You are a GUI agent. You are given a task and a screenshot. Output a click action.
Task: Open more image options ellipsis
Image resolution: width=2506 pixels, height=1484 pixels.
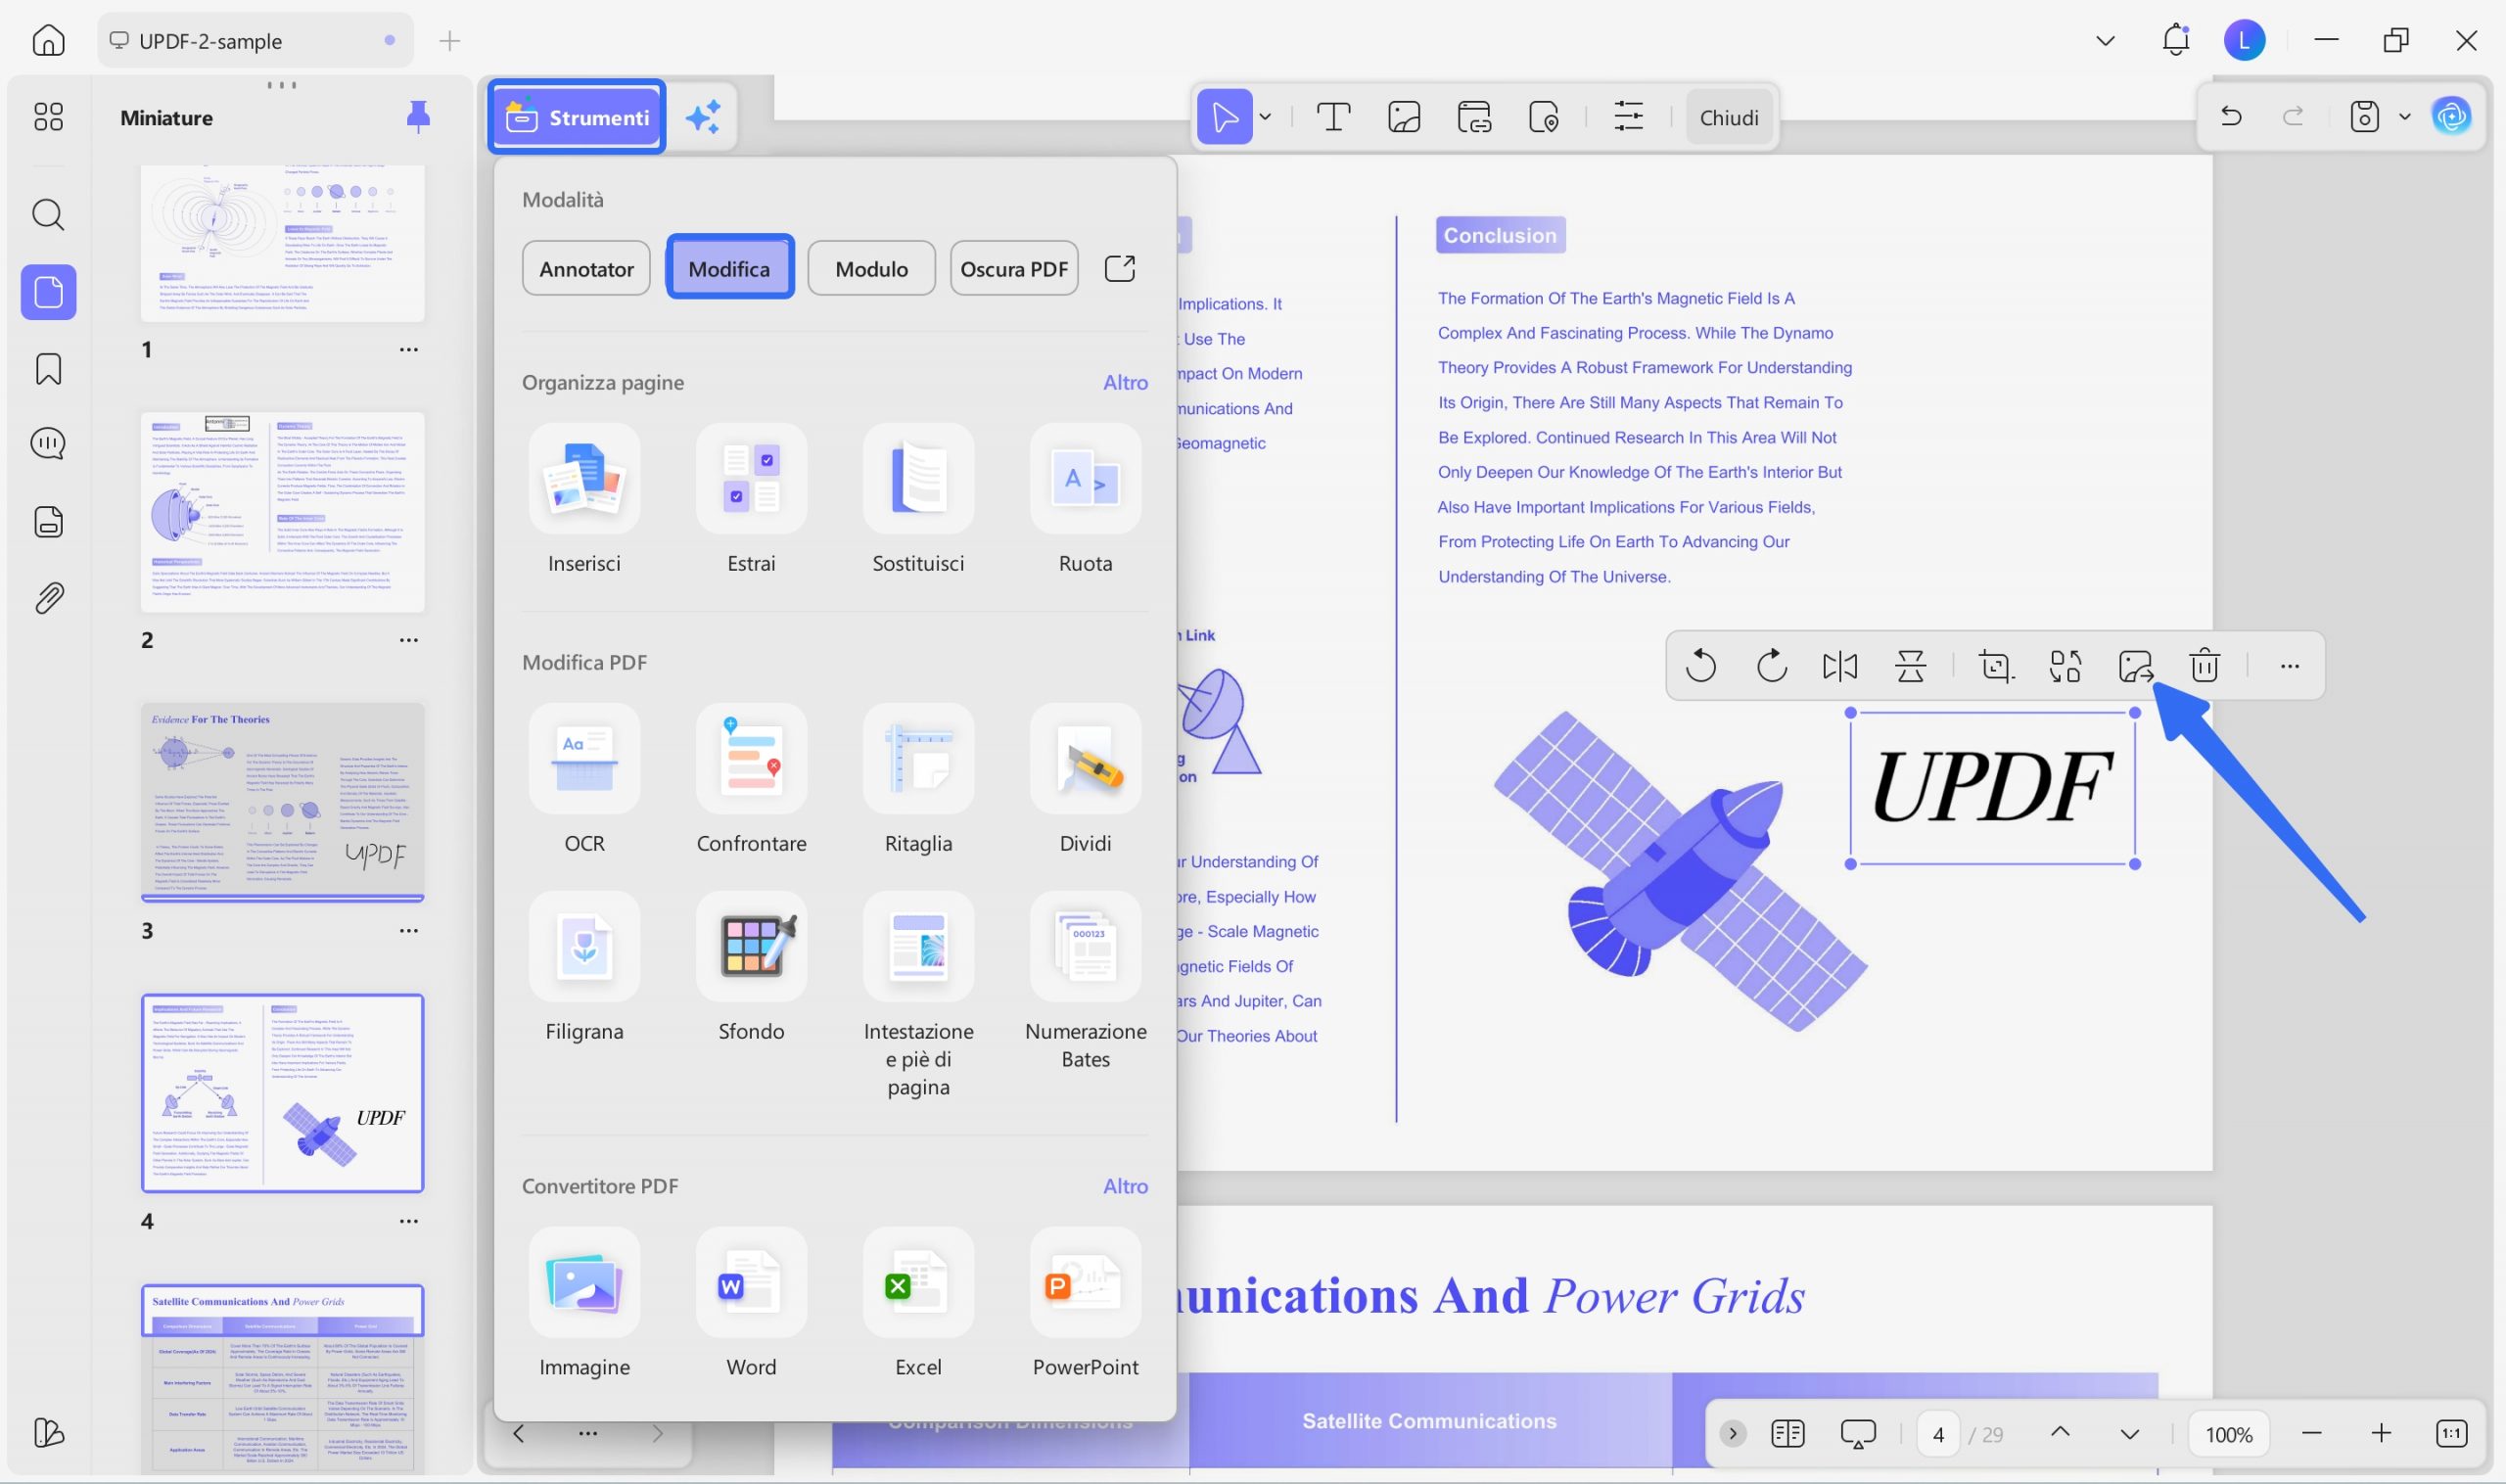[2289, 665]
